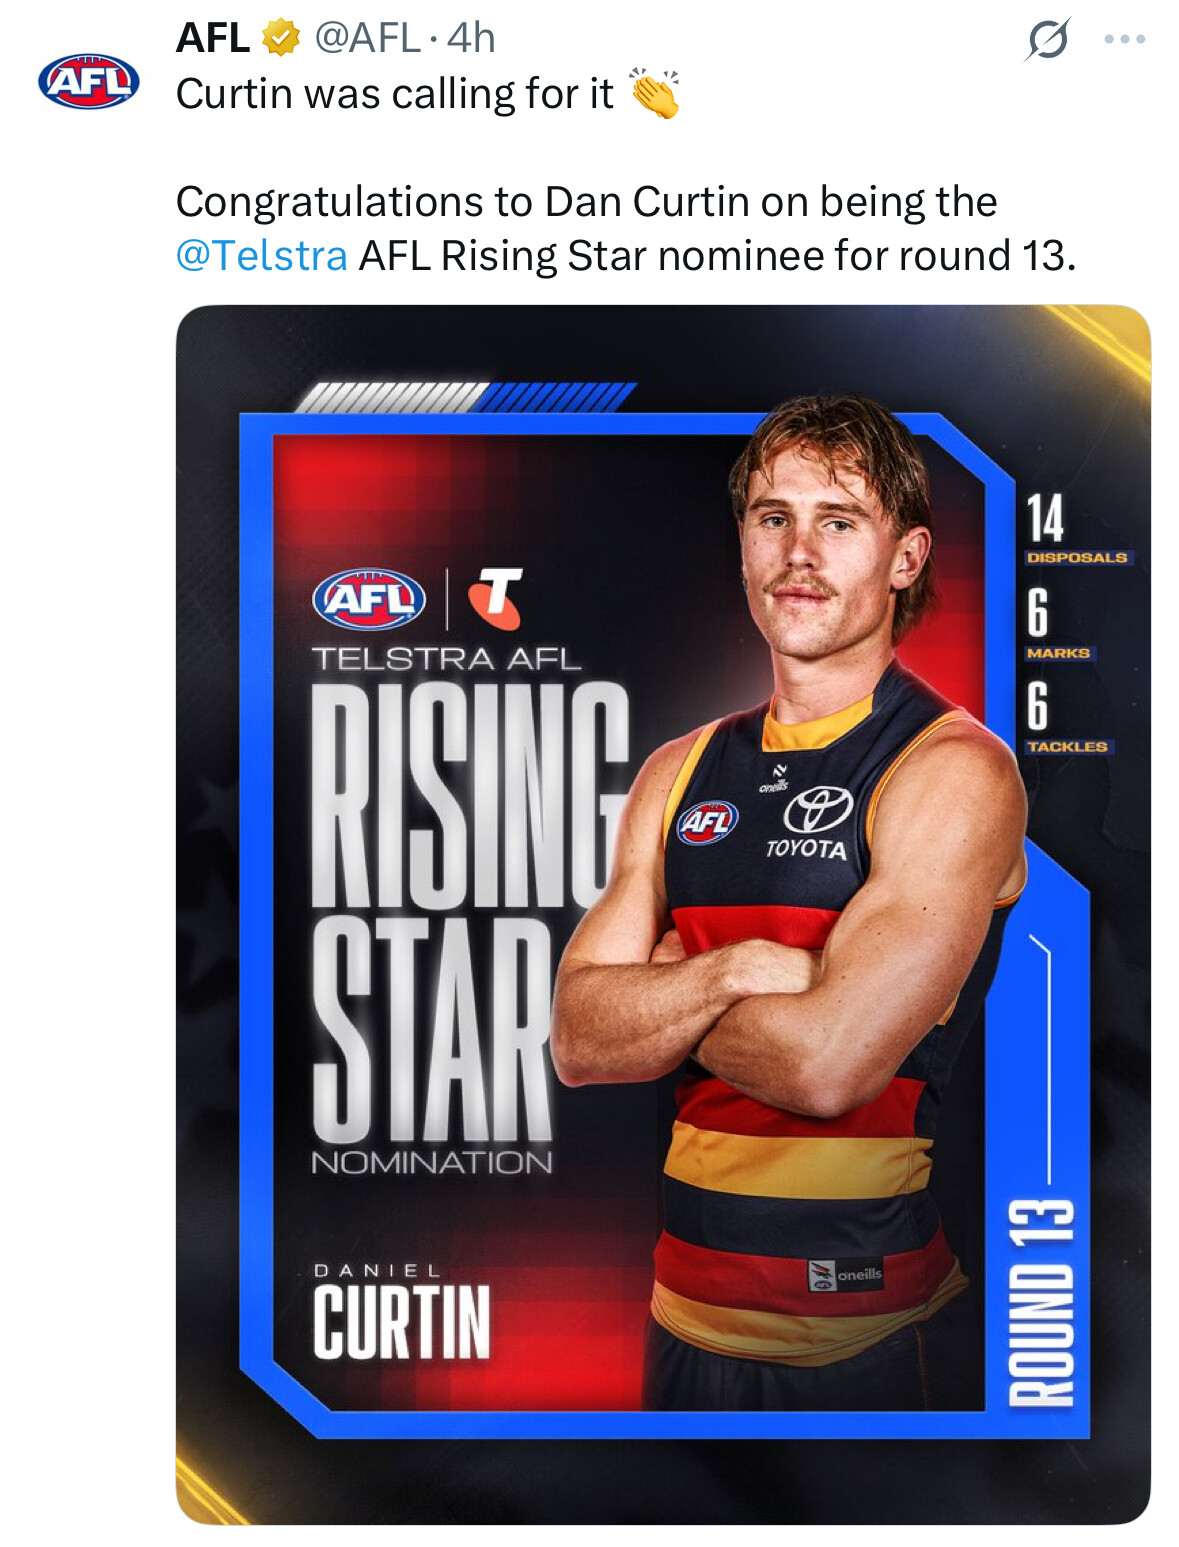
Task: Click the Telstra T logo in the graphic
Action: 495,598
